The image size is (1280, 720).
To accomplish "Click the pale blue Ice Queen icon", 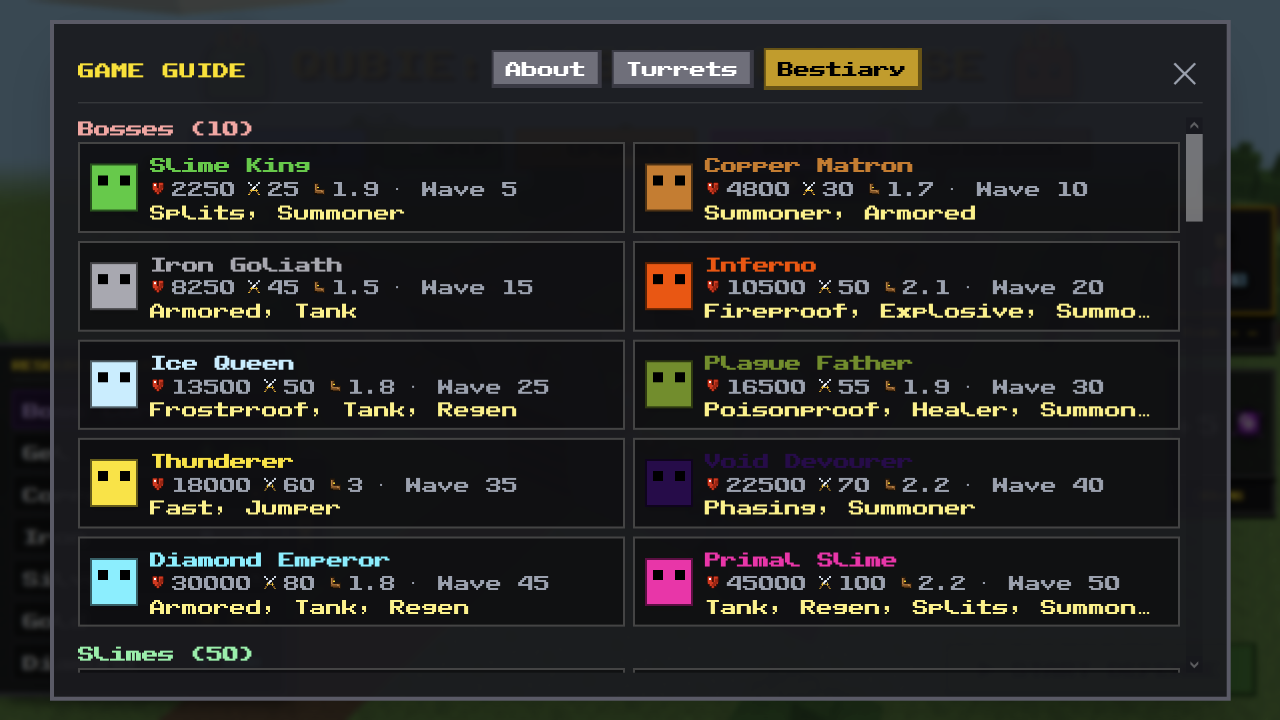I will tap(114, 385).
